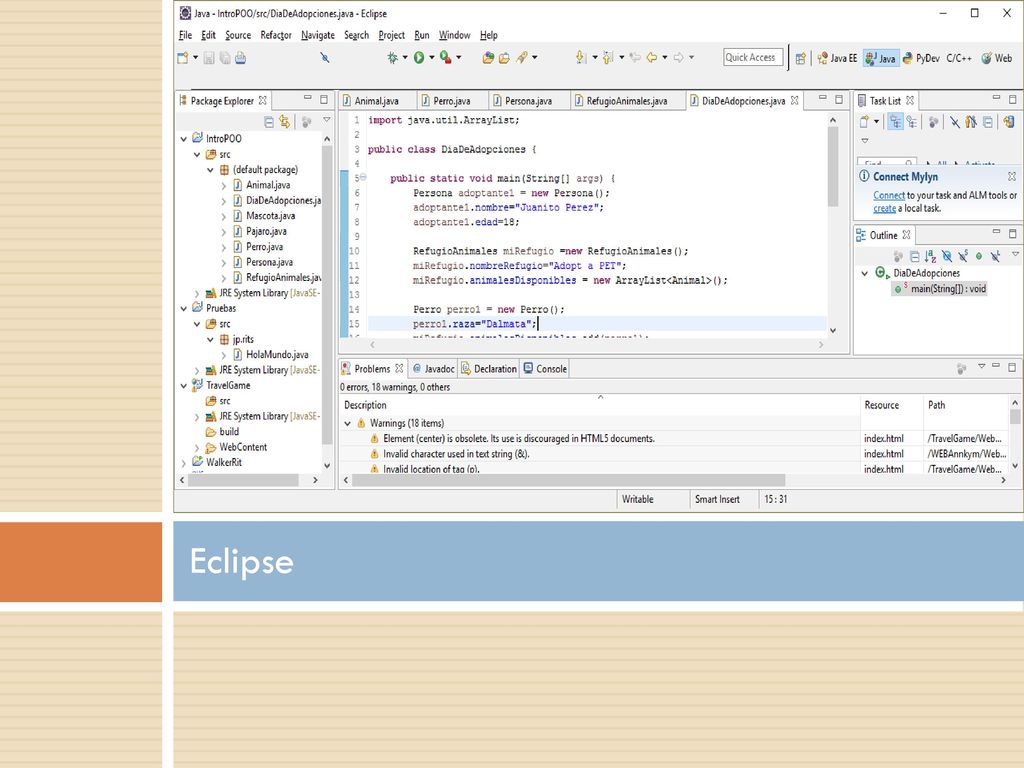Toggle Hide Non-Public Members in Outline

click(x=978, y=256)
